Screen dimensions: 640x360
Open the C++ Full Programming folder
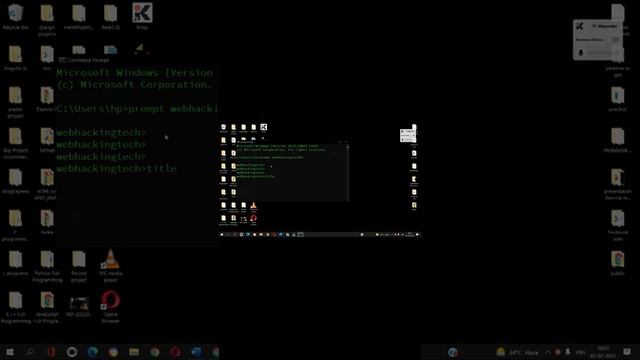[16, 307]
